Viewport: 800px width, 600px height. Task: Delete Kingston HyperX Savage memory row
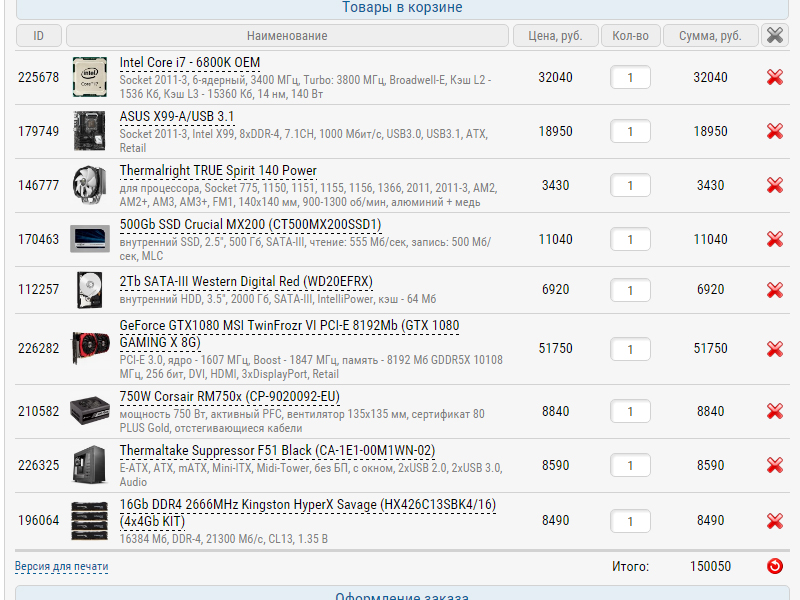[x=774, y=521]
